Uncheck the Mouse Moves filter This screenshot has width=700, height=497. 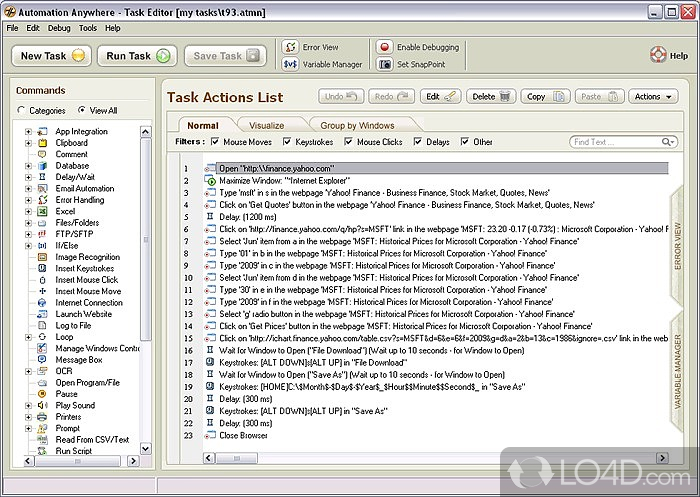[214, 143]
